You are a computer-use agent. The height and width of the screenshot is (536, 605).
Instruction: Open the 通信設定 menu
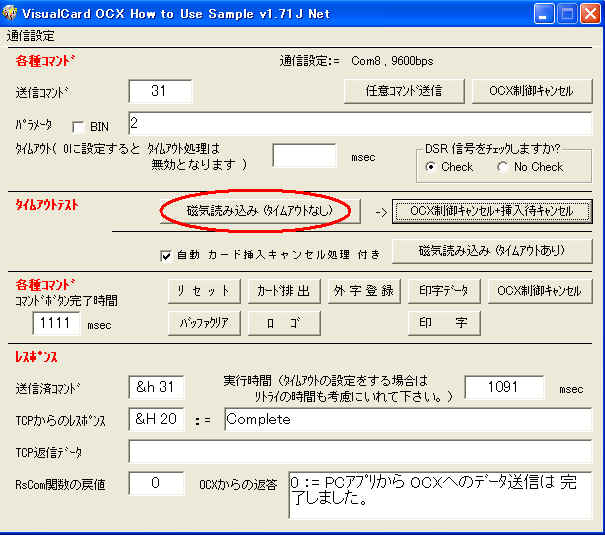pyautogui.click(x=30, y=36)
